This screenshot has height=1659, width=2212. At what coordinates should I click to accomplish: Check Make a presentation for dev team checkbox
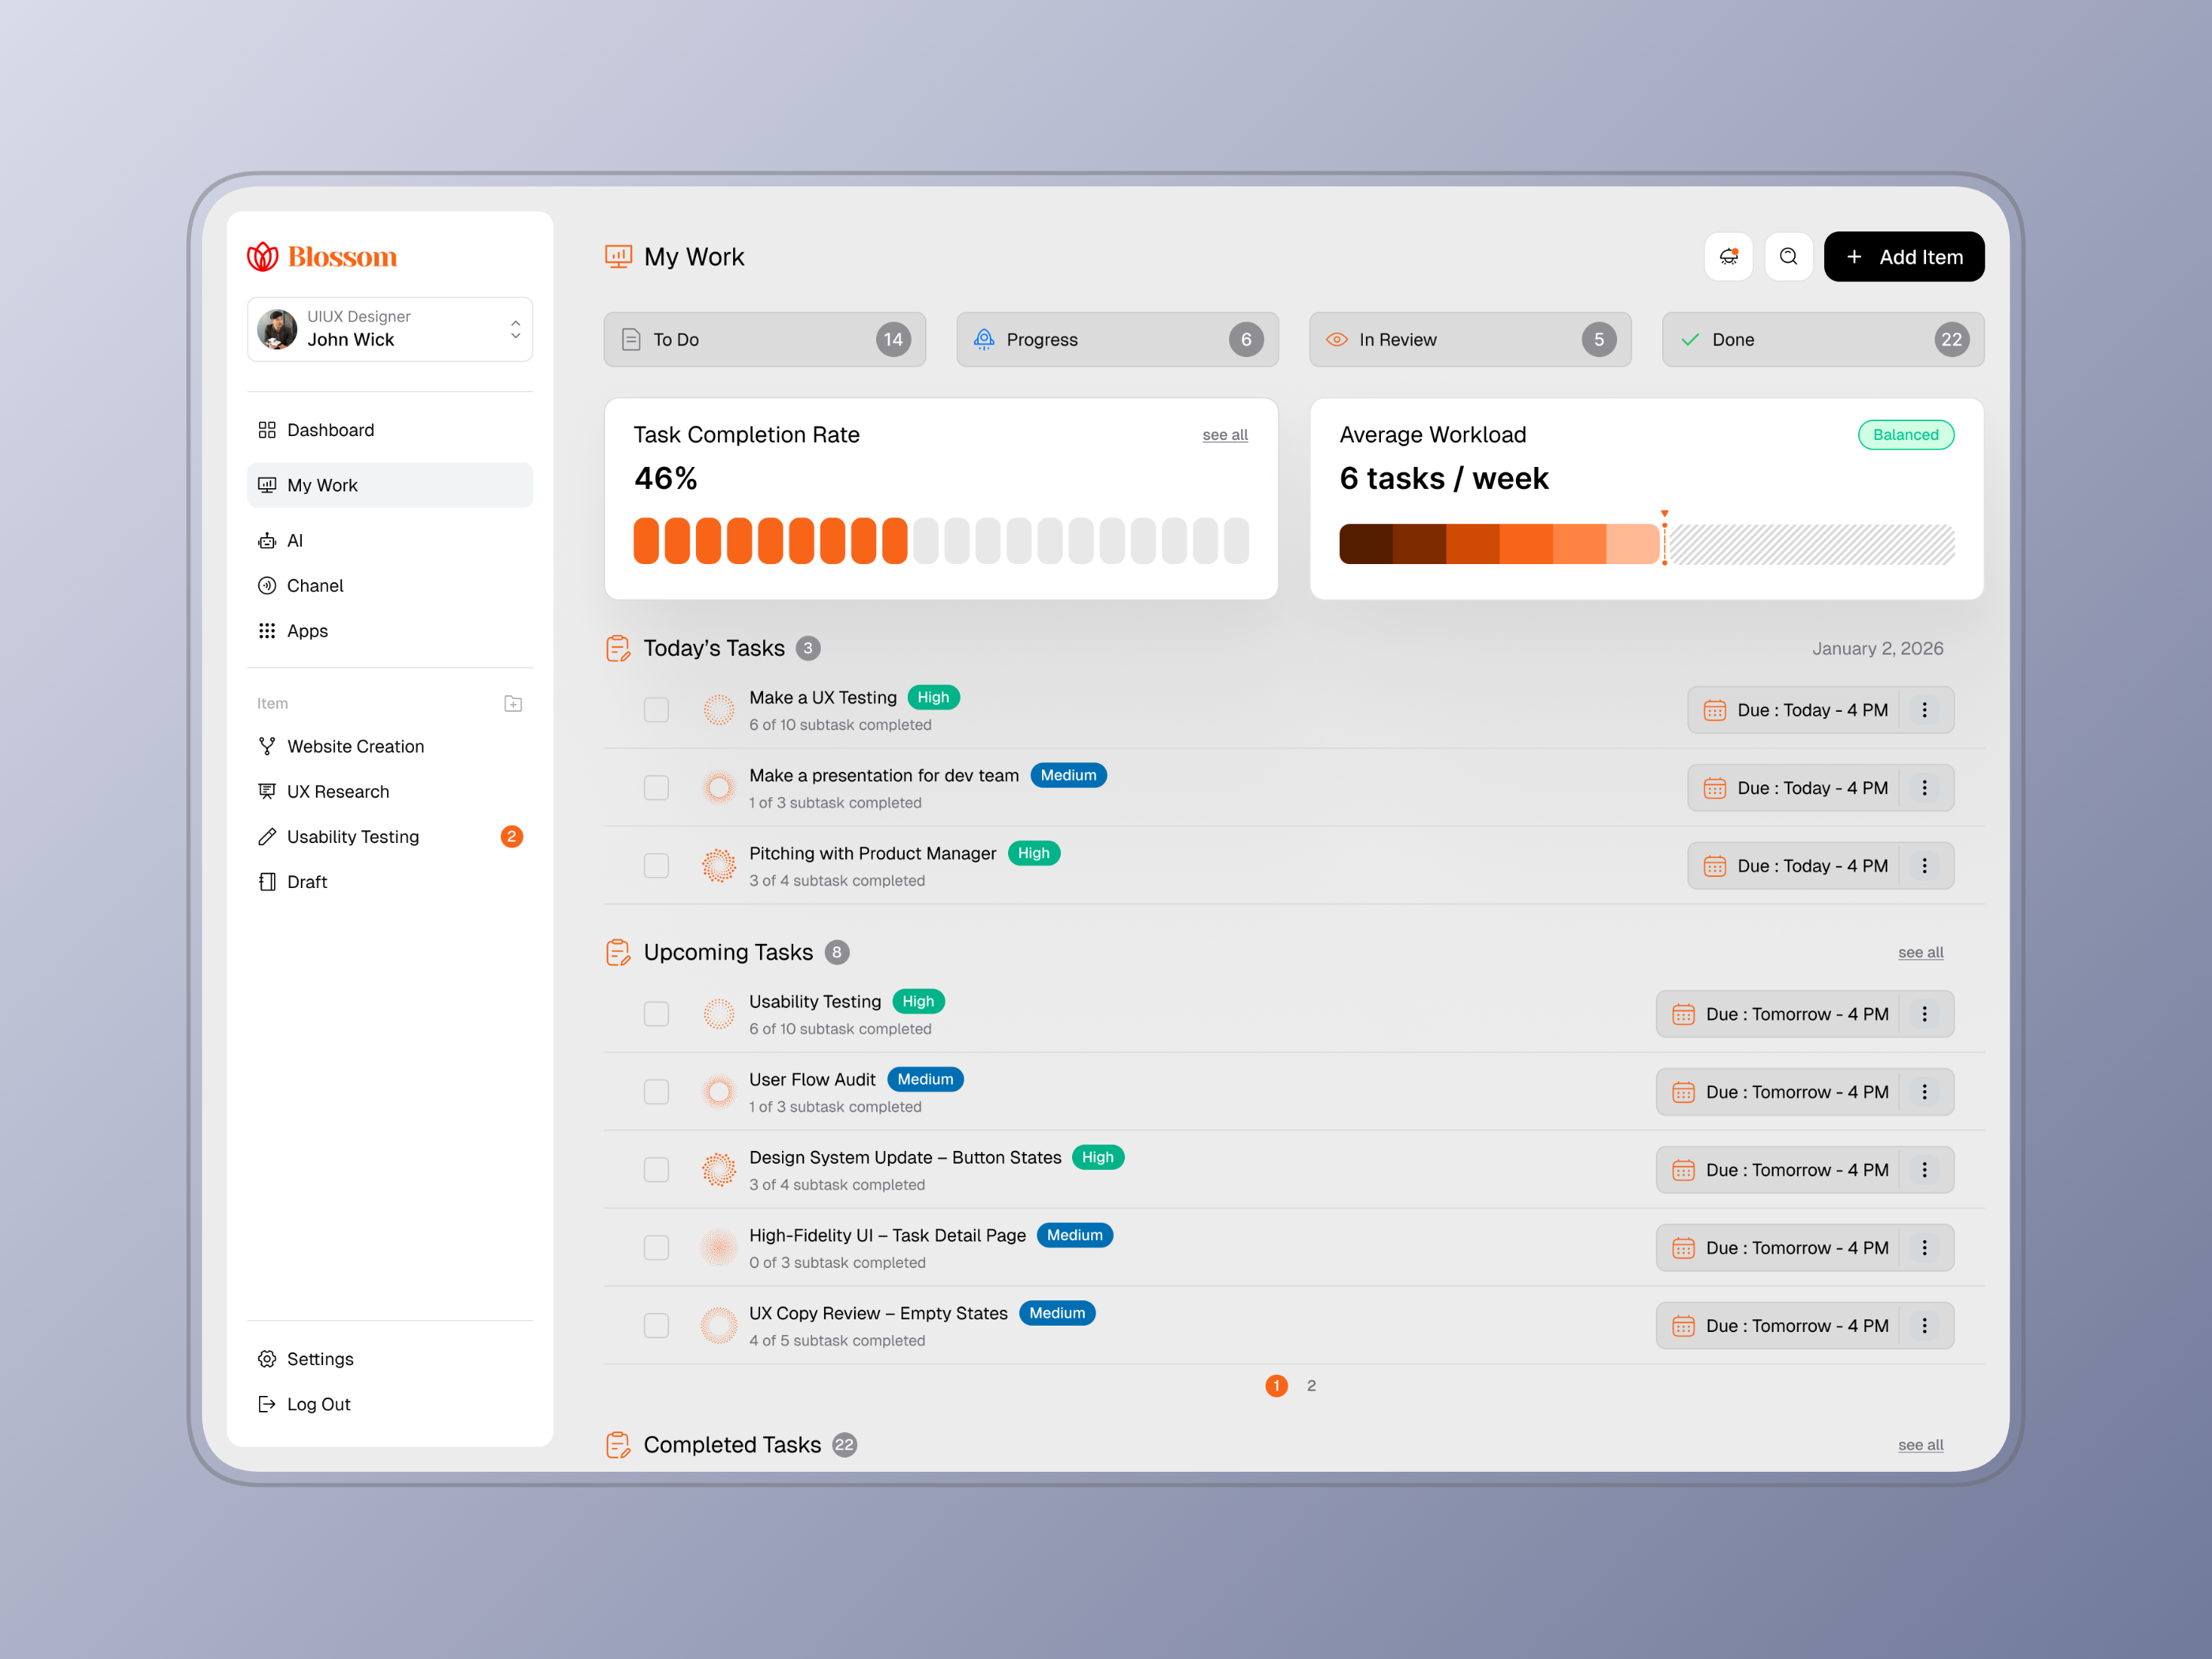pos(656,788)
